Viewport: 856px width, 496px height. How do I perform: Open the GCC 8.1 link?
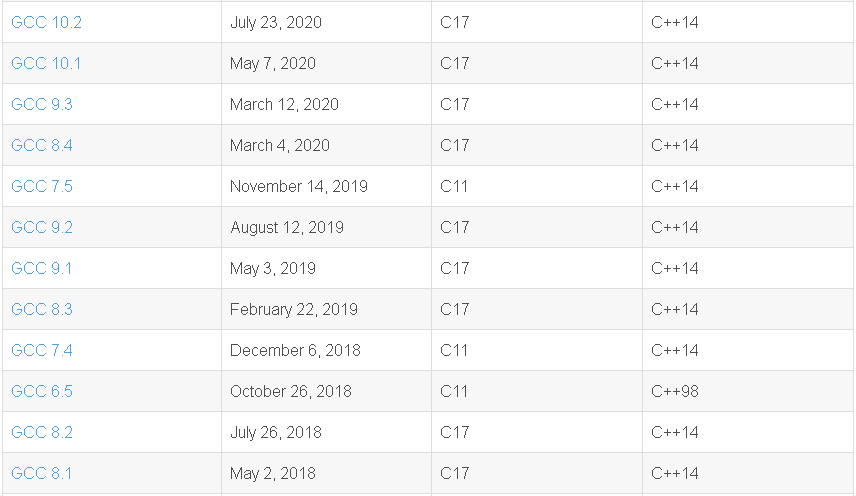42,473
